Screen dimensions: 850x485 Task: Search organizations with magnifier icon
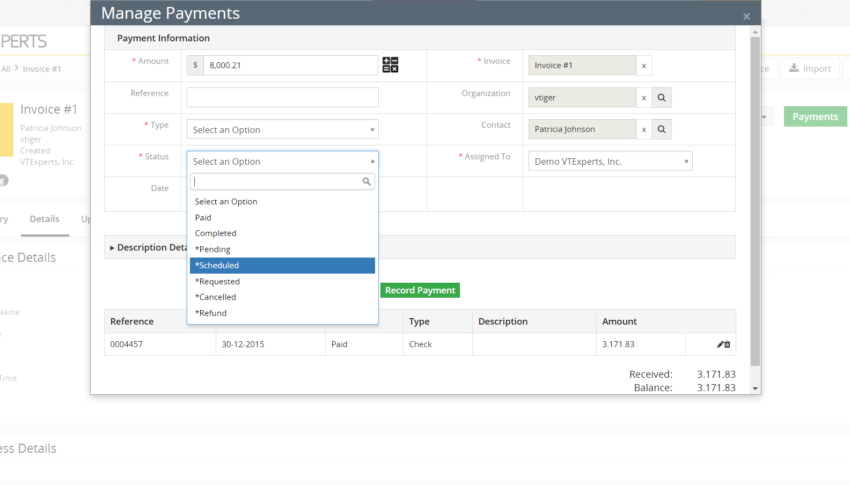(661, 98)
